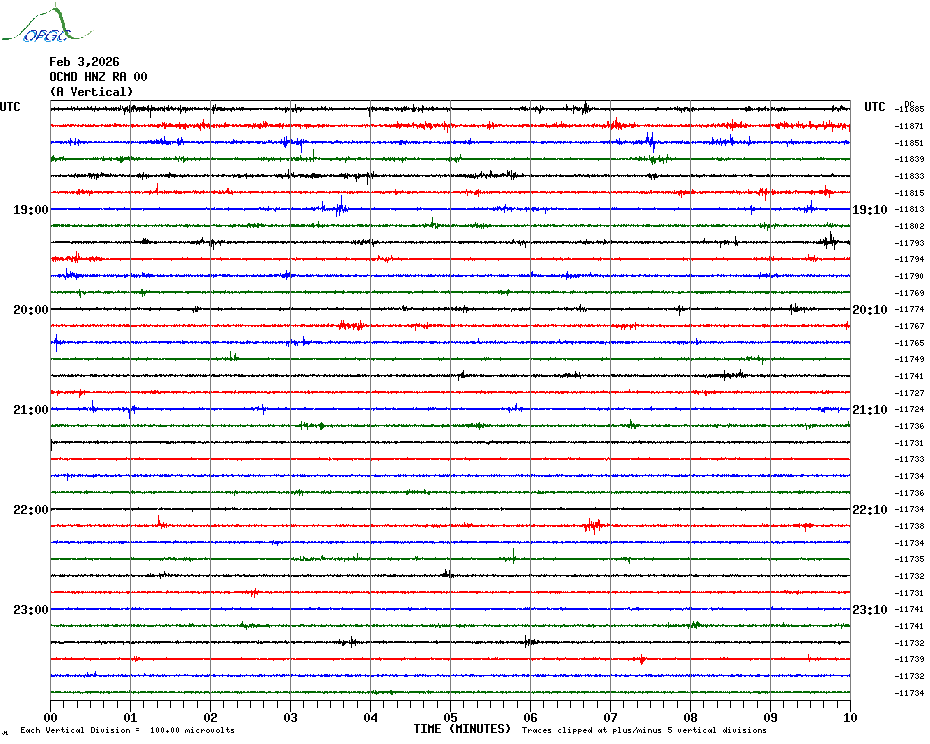Click the TIME (MINUTES) axis title

pyautogui.click(x=462, y=729)
